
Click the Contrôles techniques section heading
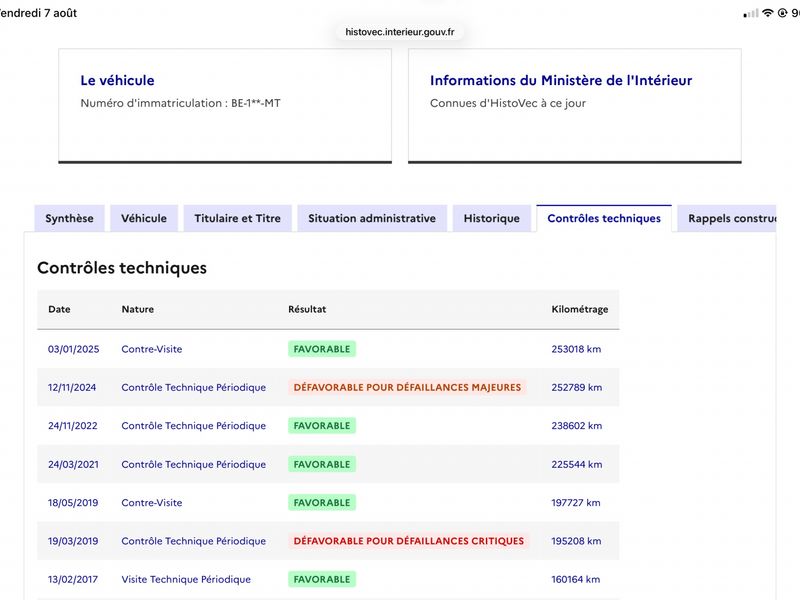pos(122,268)
